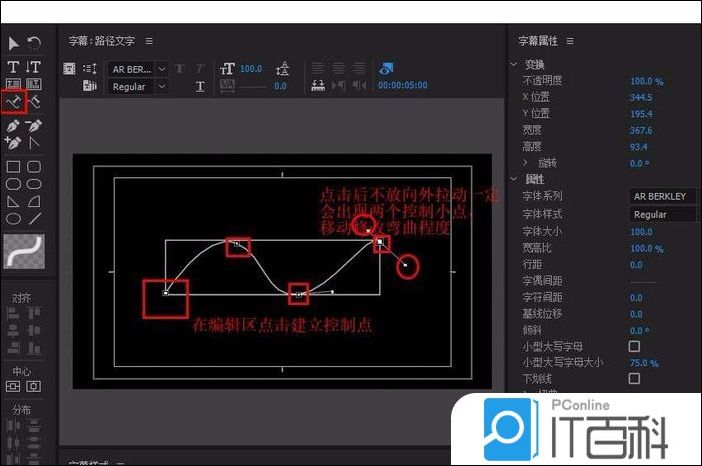Open the Roll/Crawl Options icon

point(90,68)
